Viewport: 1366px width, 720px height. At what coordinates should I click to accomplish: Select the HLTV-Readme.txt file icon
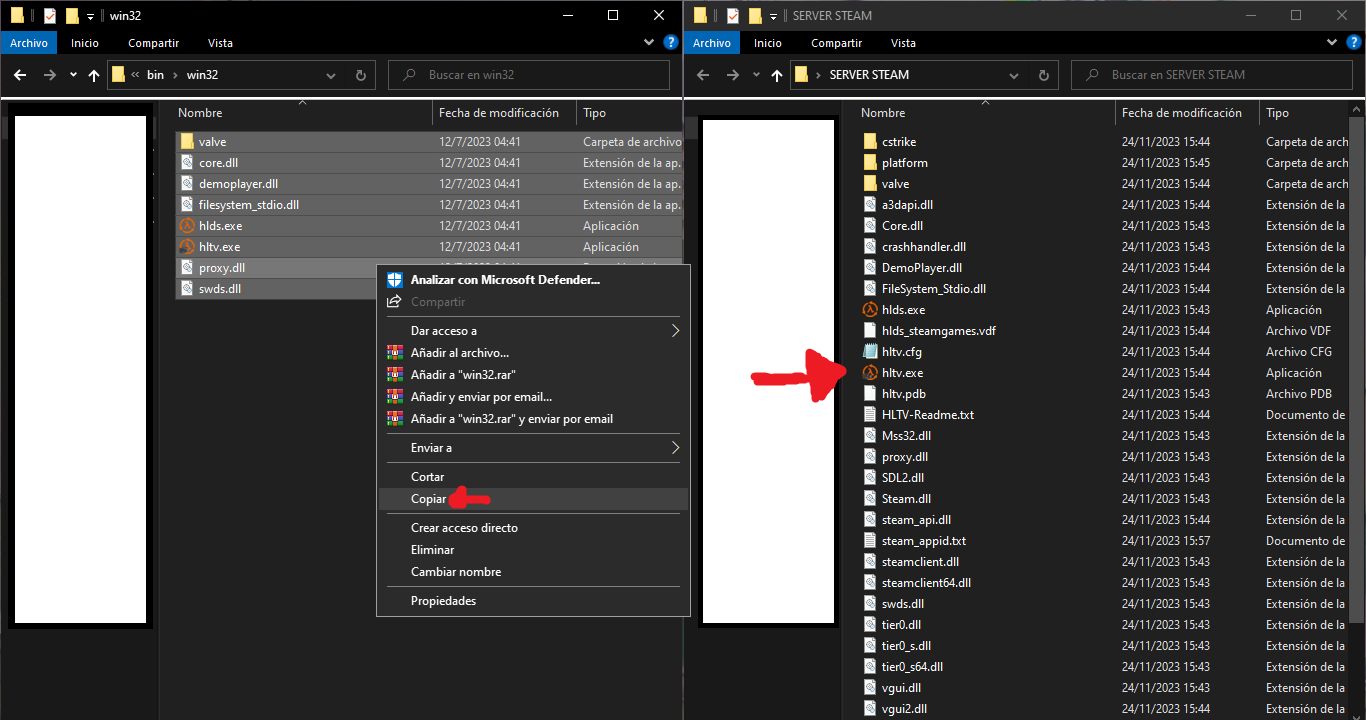(x=870, y=415)
